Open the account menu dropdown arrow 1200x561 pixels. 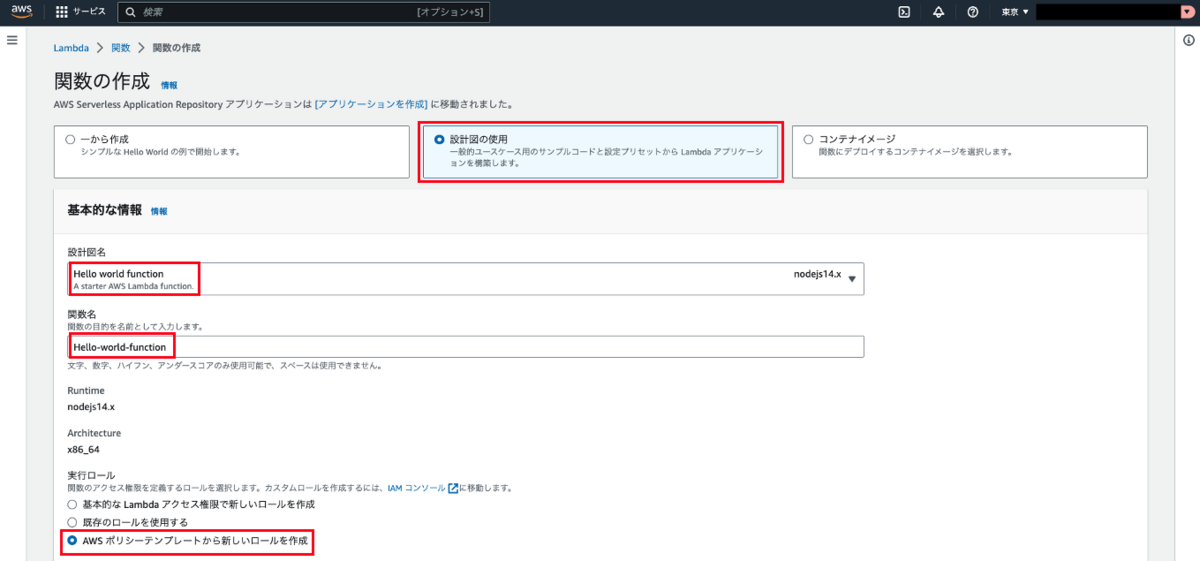[x=1186, y=12]
